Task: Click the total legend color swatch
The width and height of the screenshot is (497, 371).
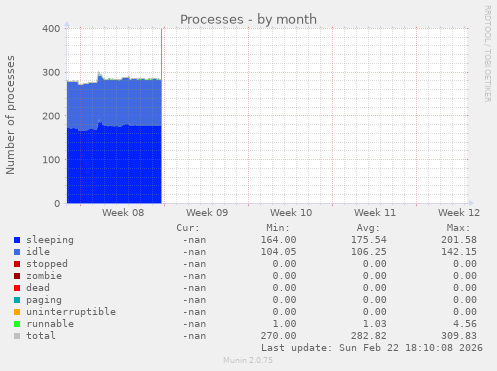Action: click(x=17, y=336)
